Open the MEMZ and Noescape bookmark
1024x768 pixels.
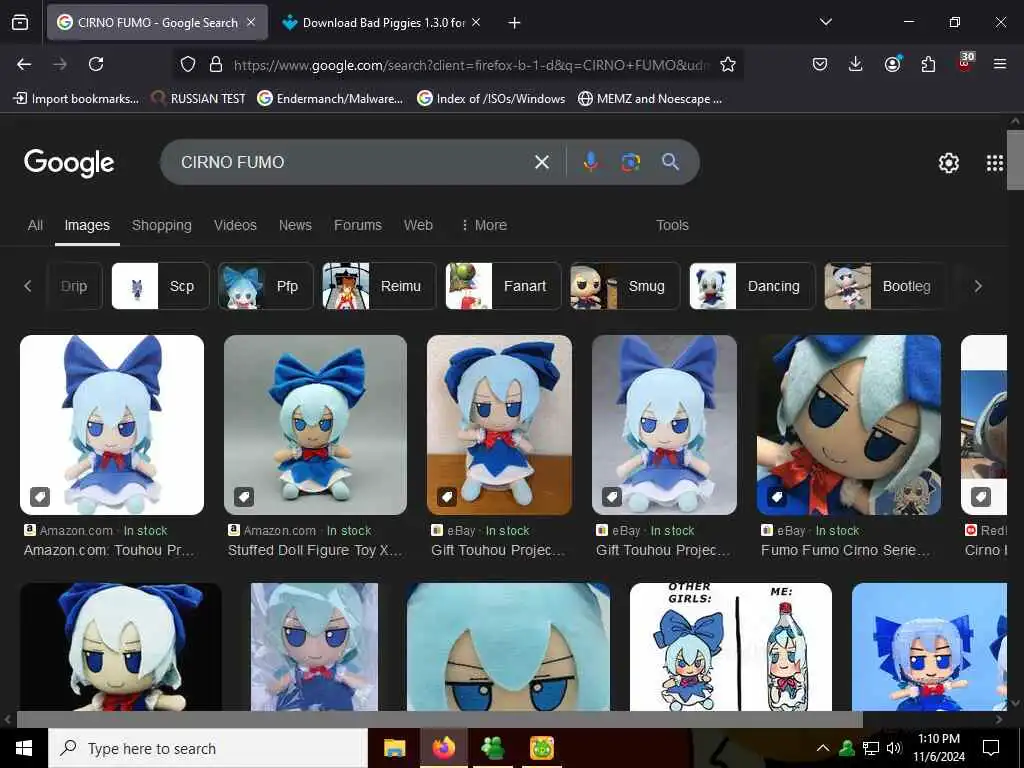pyautogui.click(x=650, y=99)
